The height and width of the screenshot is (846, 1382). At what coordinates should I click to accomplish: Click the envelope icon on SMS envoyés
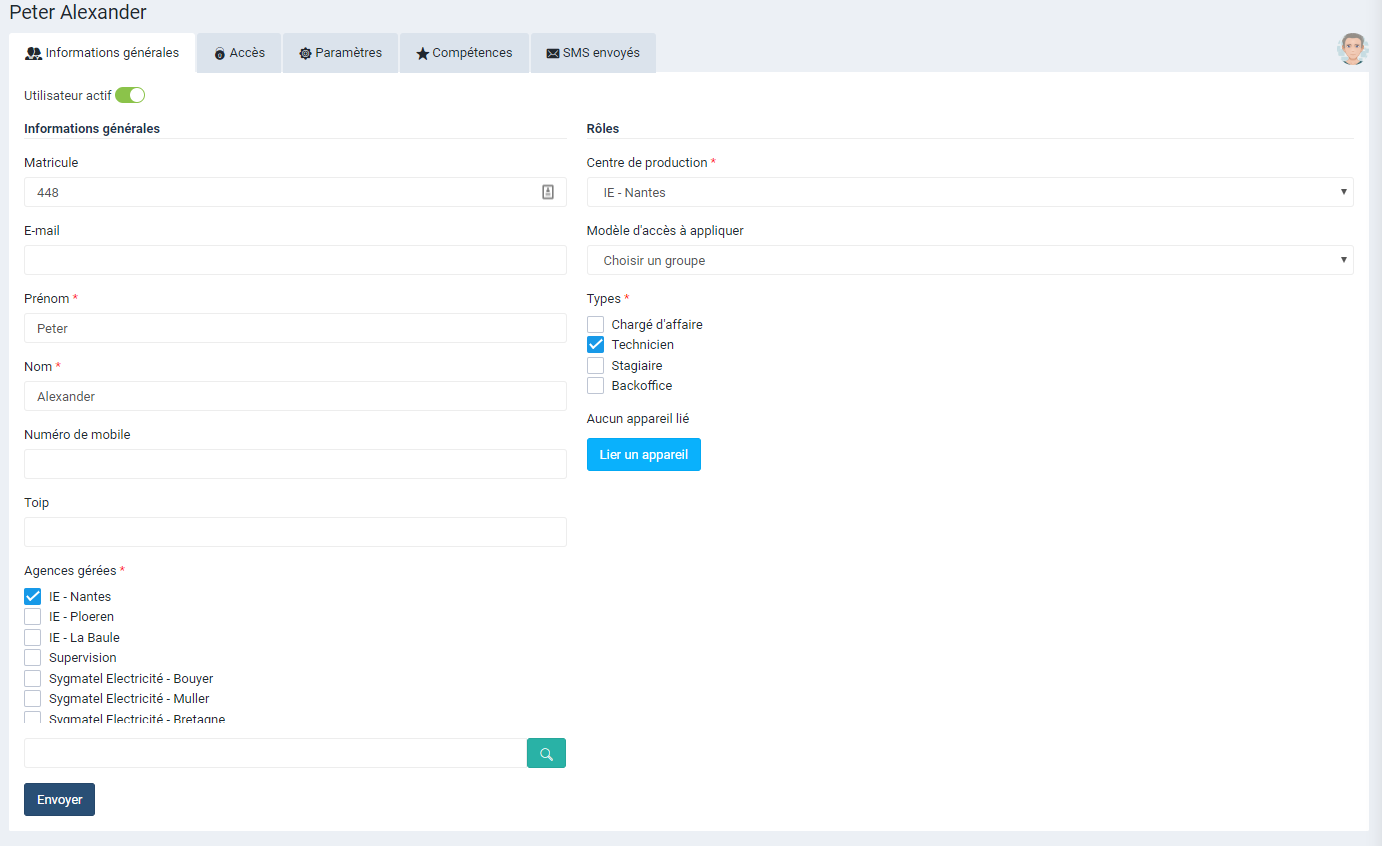click(x=552, y=54)
